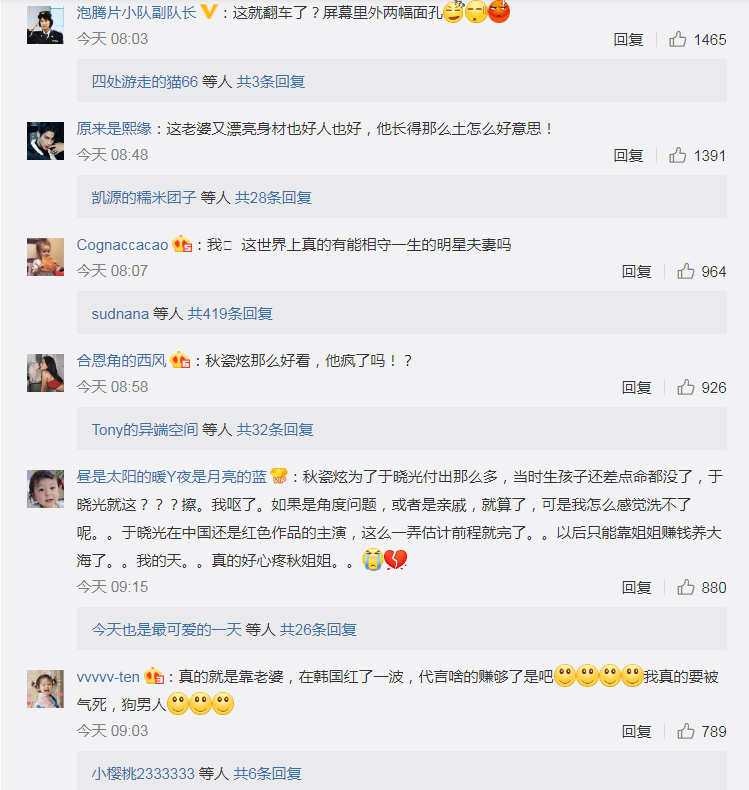Open 小樱桃2333333 user profile
749x790 pixels.
143,774
